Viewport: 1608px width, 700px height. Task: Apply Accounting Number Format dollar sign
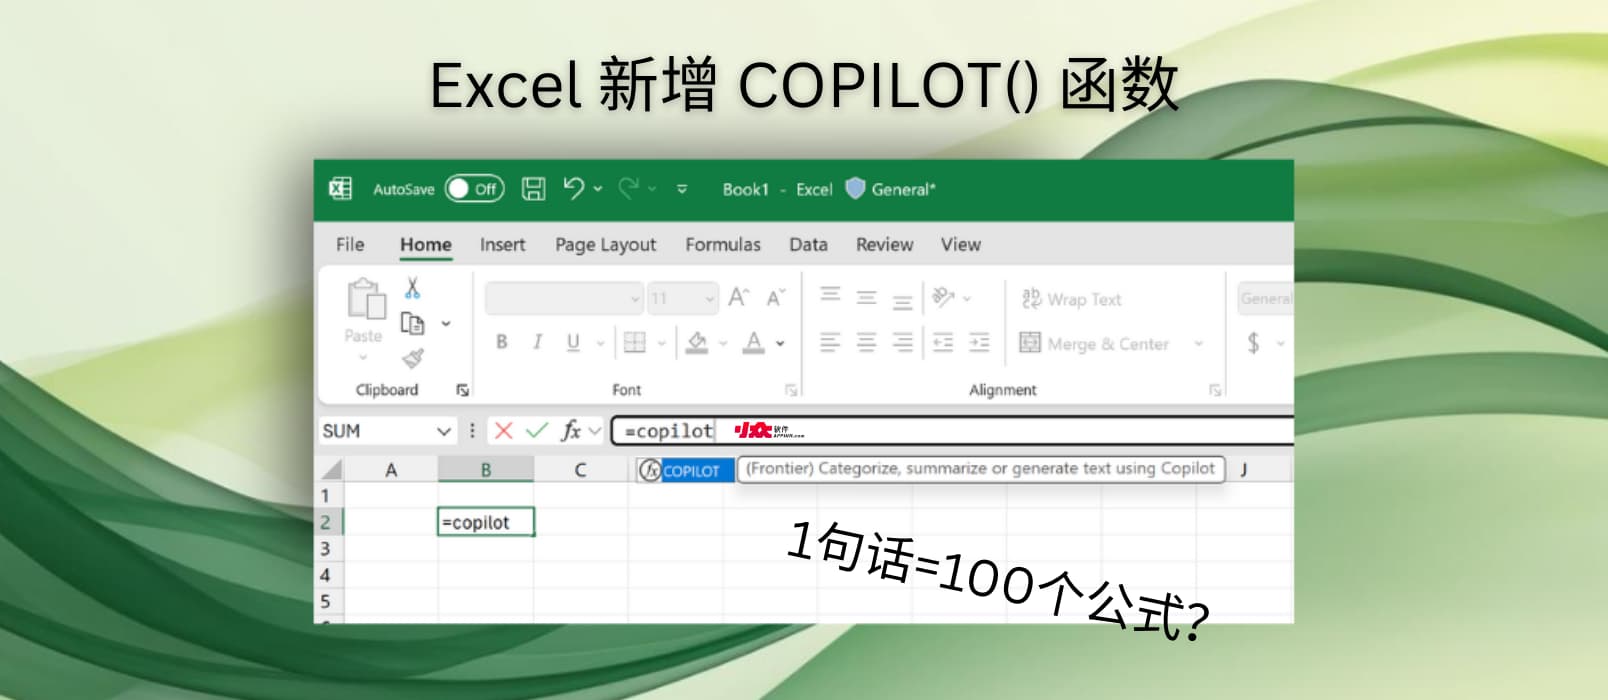[x=1253, y=343]
